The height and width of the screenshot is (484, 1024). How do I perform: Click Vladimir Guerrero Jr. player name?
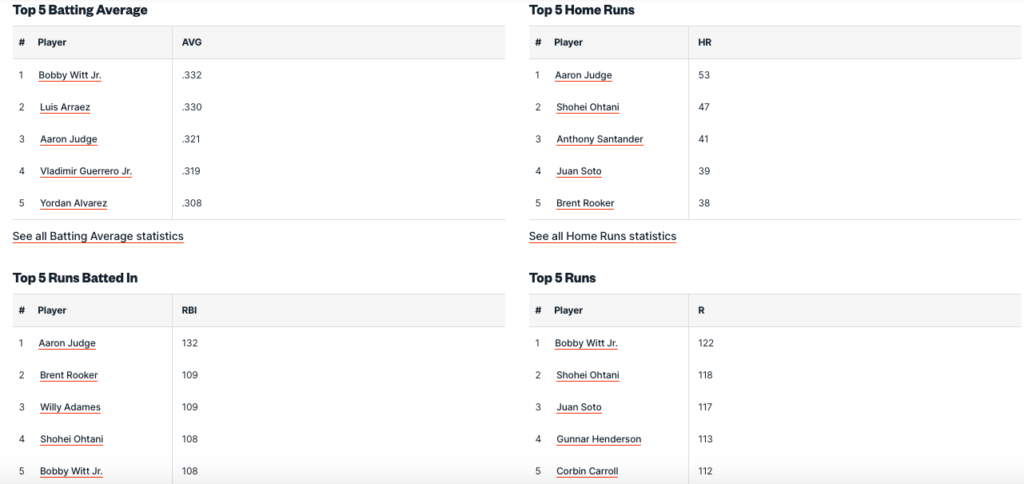coord(85,171)
